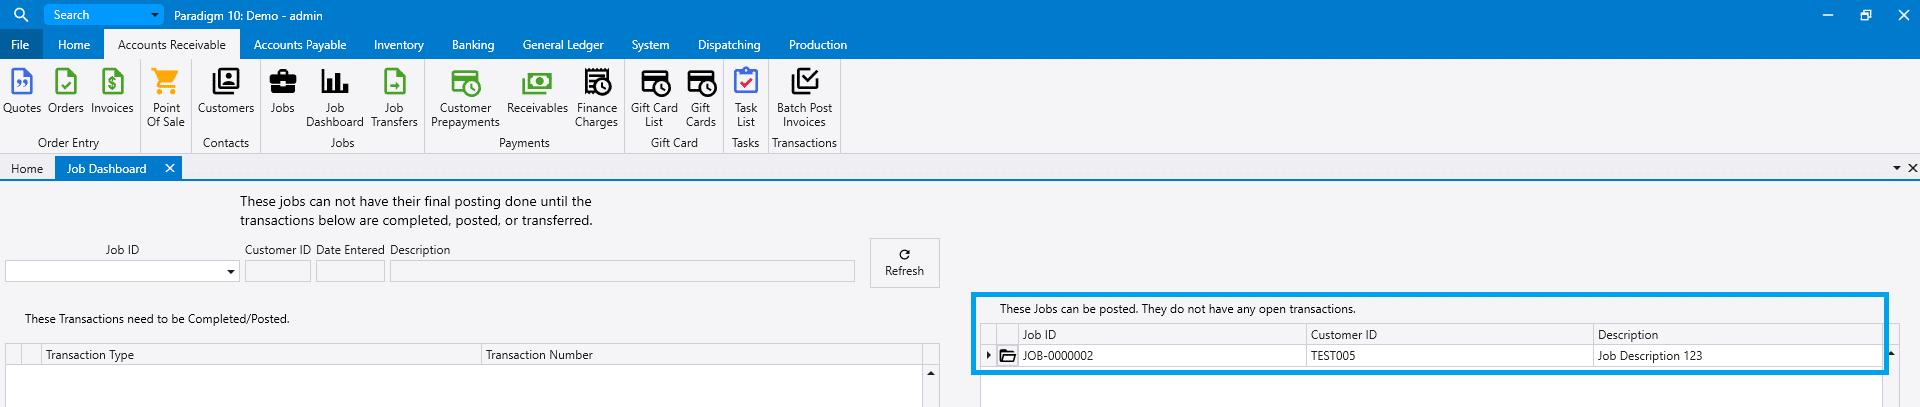Sort by Transaction Type column header
The height and width of the screenshot is (407, 1920).
pyautogui.click(x=260, y=355)
